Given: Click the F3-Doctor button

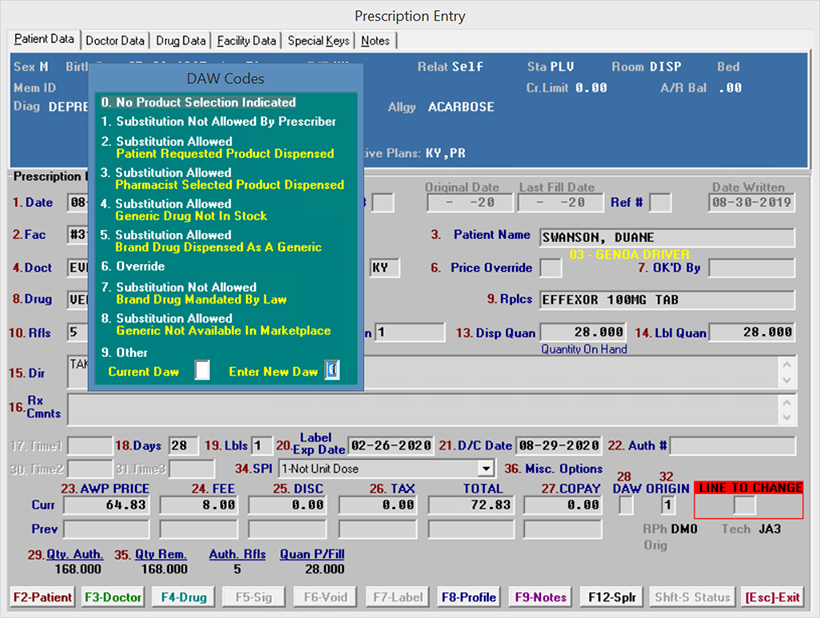Looking at the screenshot, I should point(113,597).
